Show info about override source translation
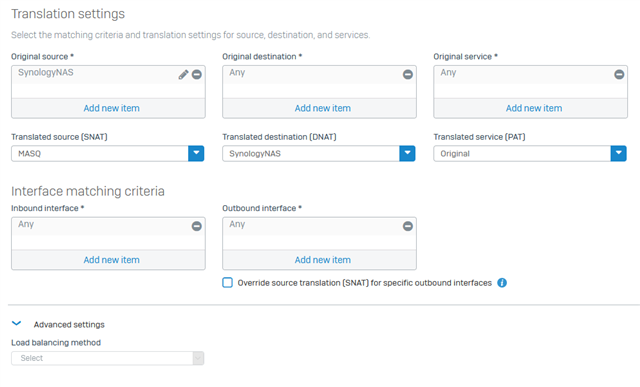640x387 pixels. pos(502,283)
